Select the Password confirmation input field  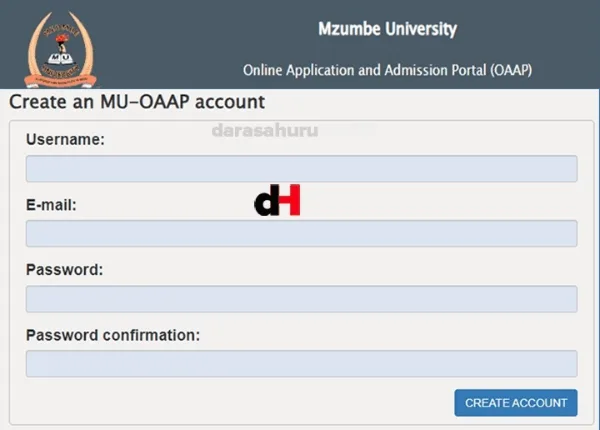(x=302, y=363)
